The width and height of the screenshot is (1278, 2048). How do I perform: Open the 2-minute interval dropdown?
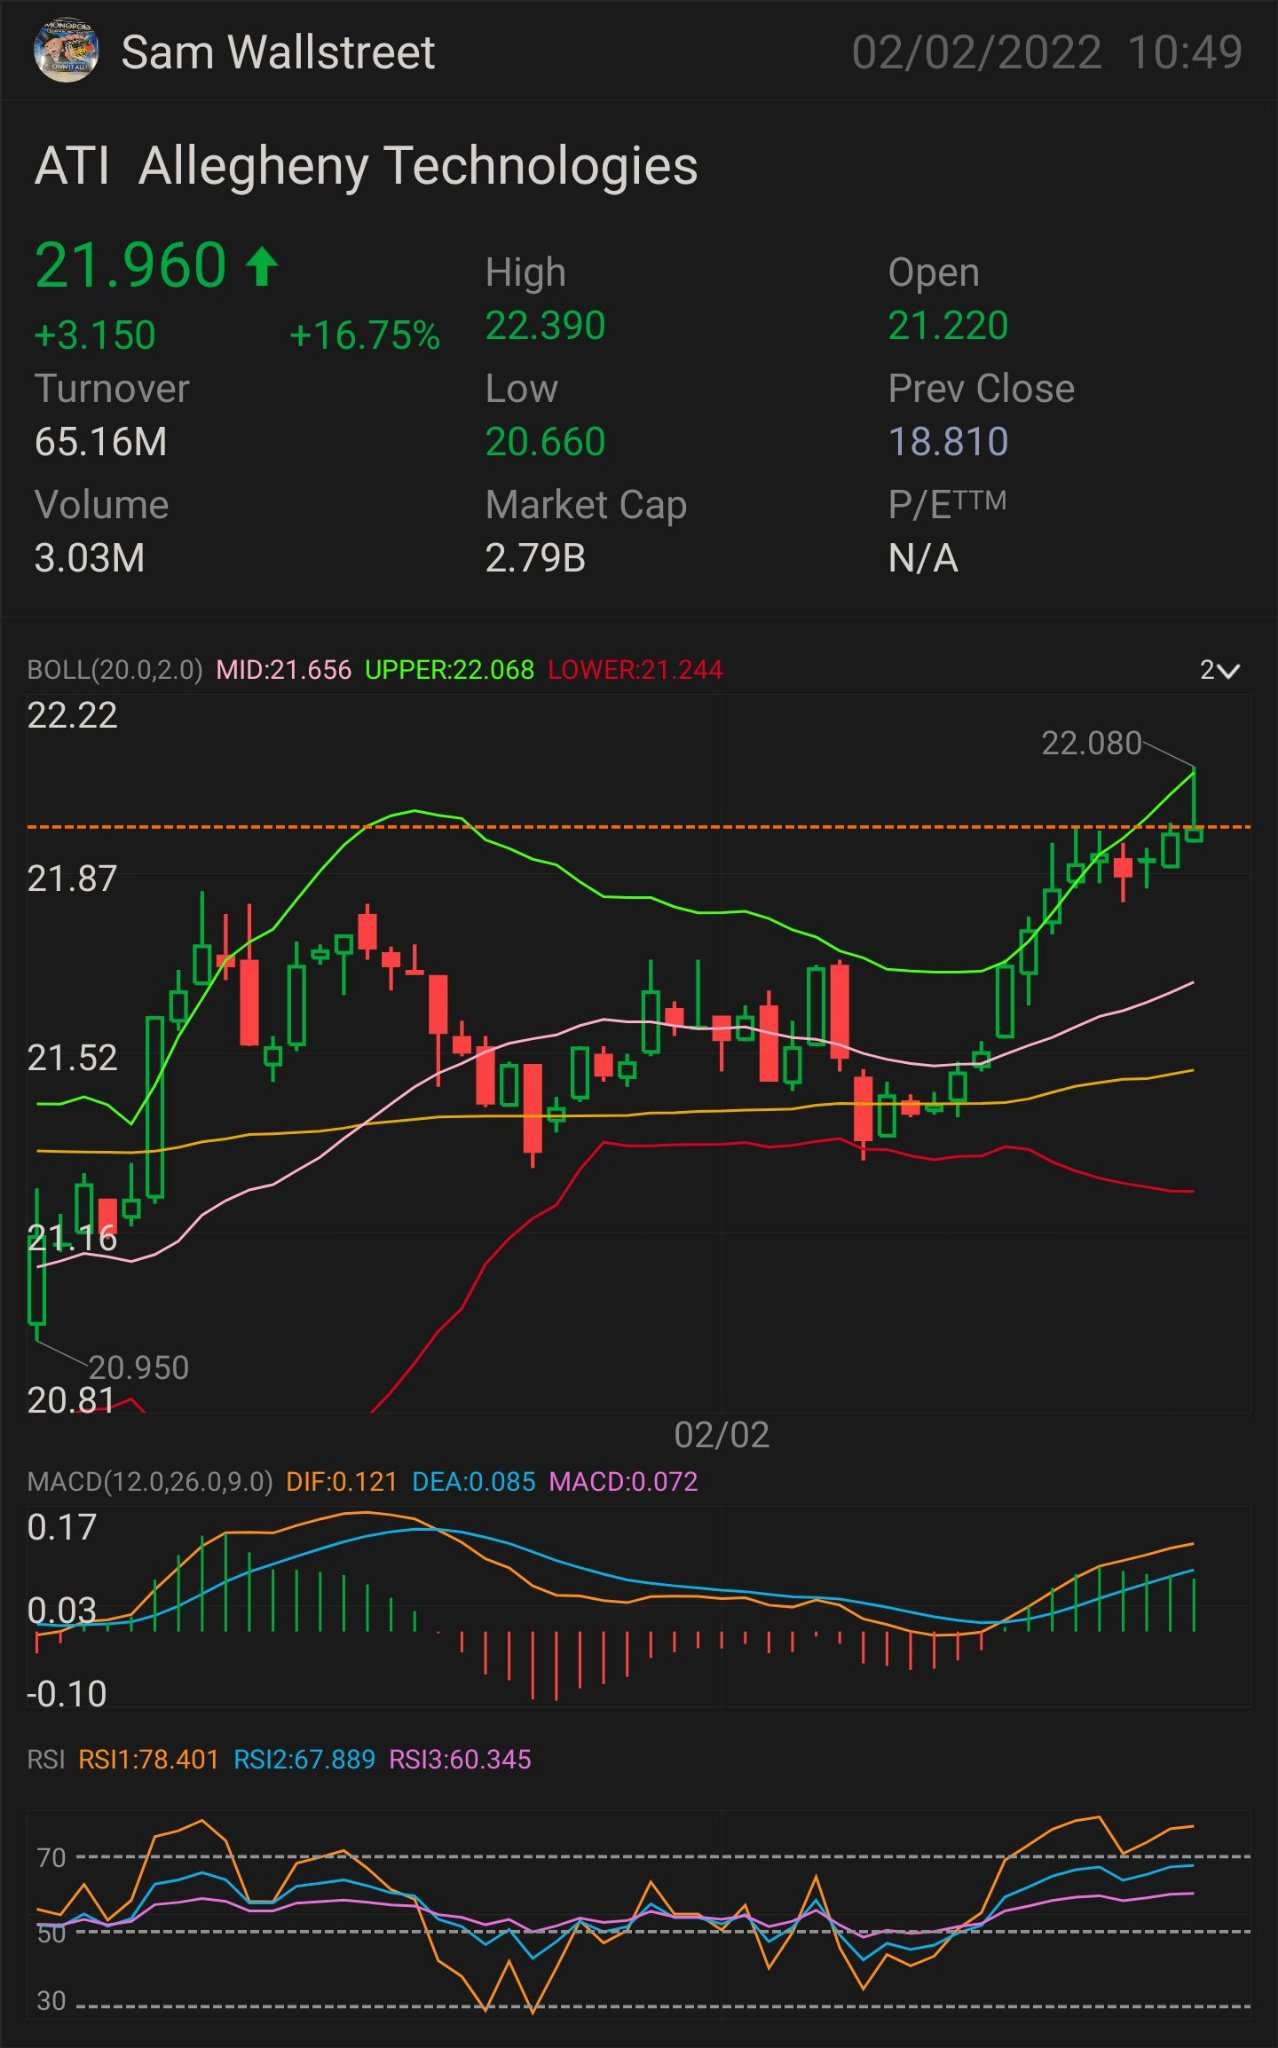[x=1219, y=670]
